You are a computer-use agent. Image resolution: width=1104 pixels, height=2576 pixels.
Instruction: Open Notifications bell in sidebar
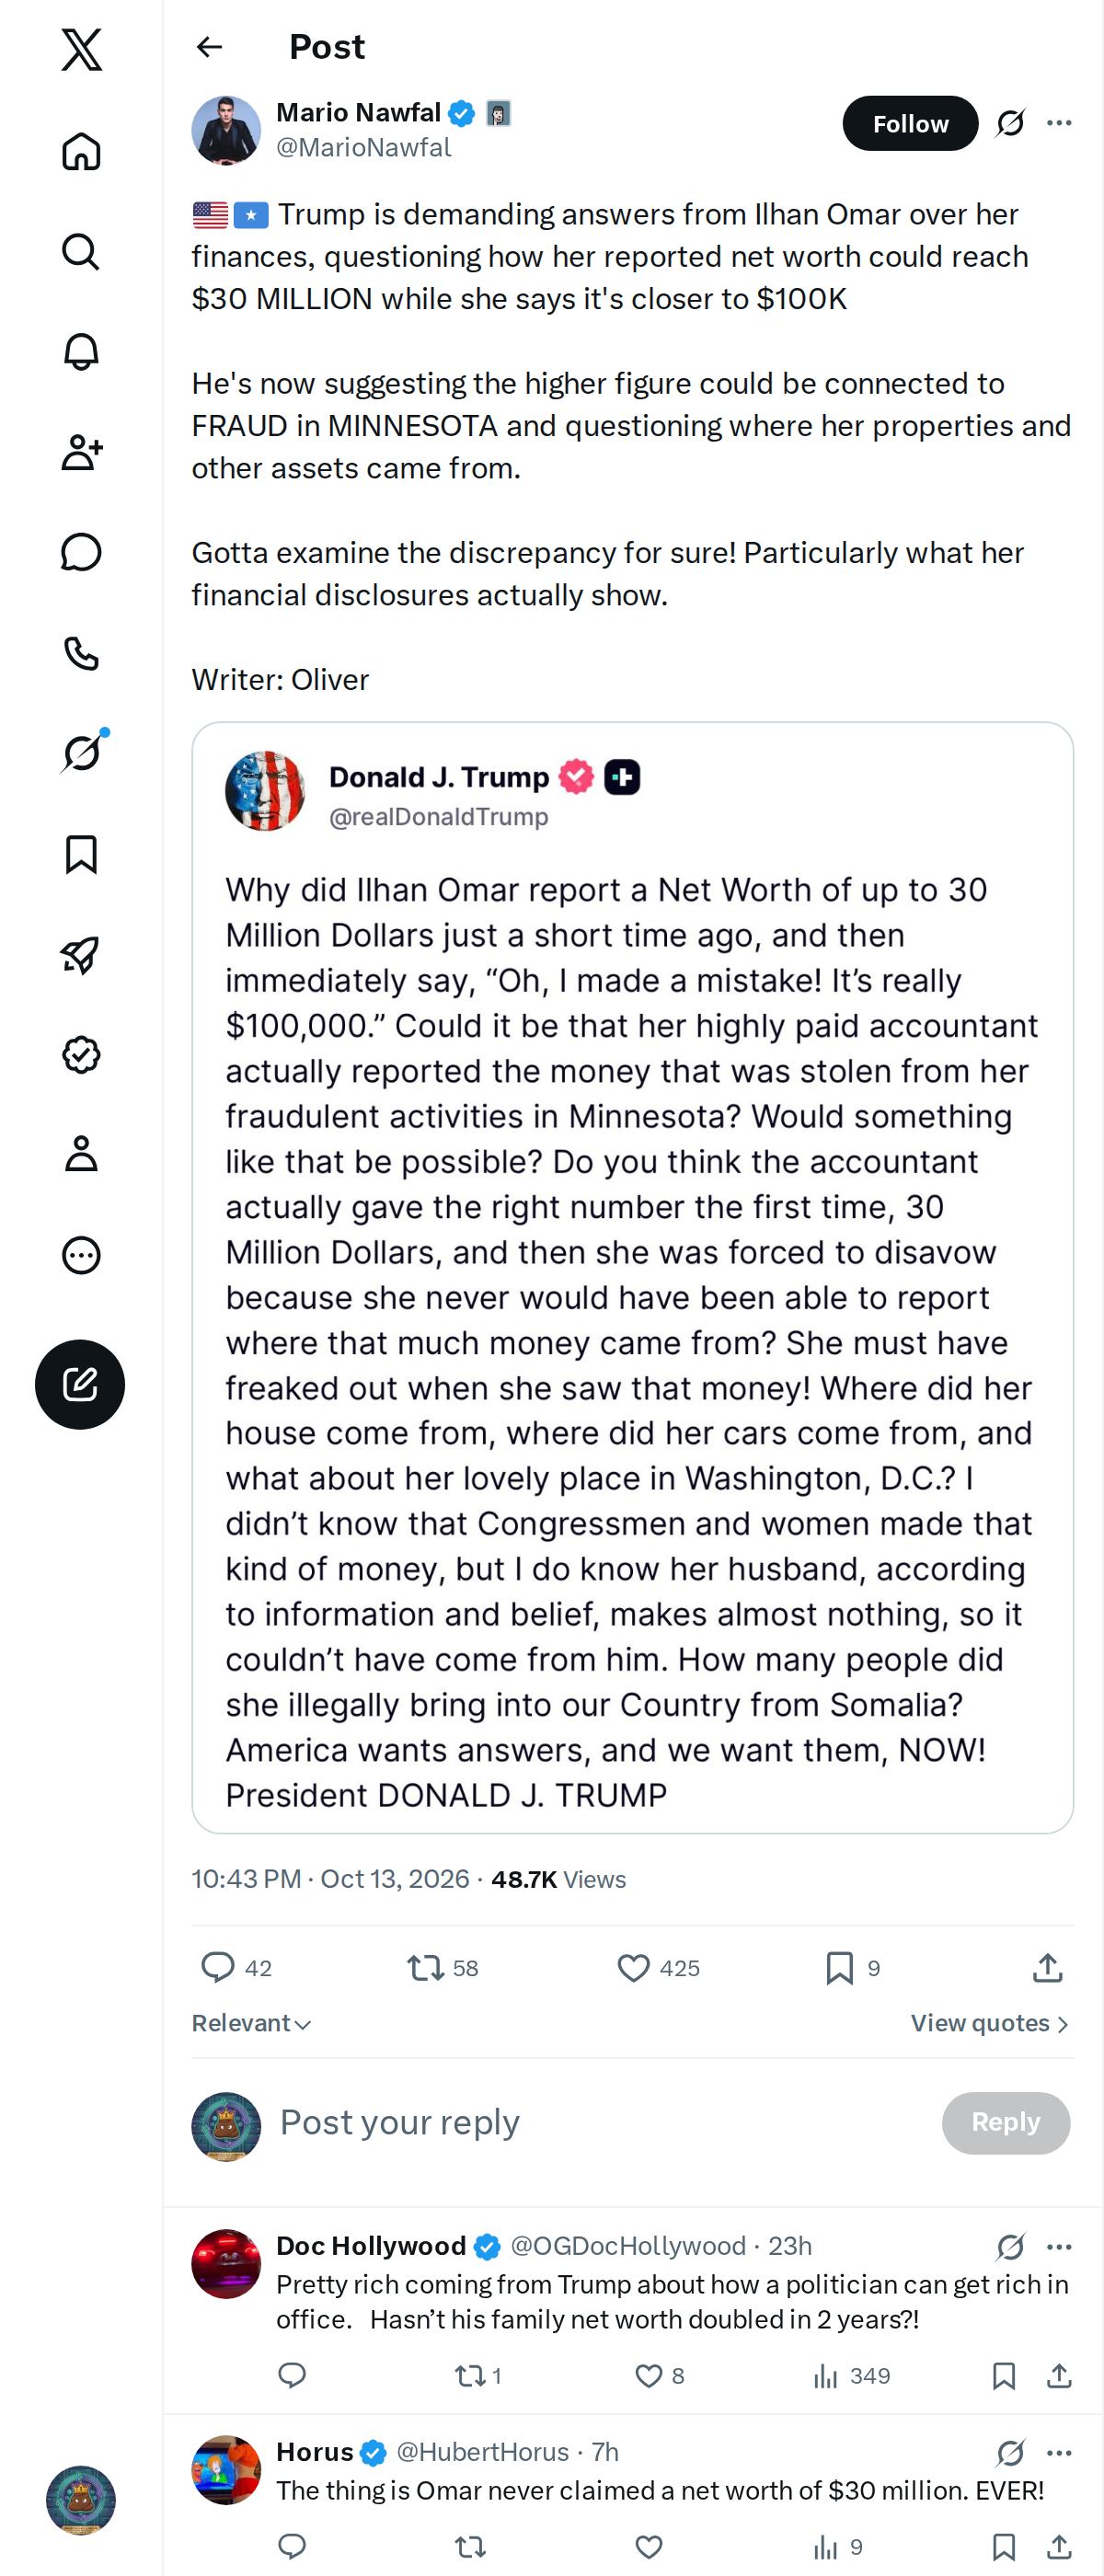pyautogui.click(x=81, y=352)
